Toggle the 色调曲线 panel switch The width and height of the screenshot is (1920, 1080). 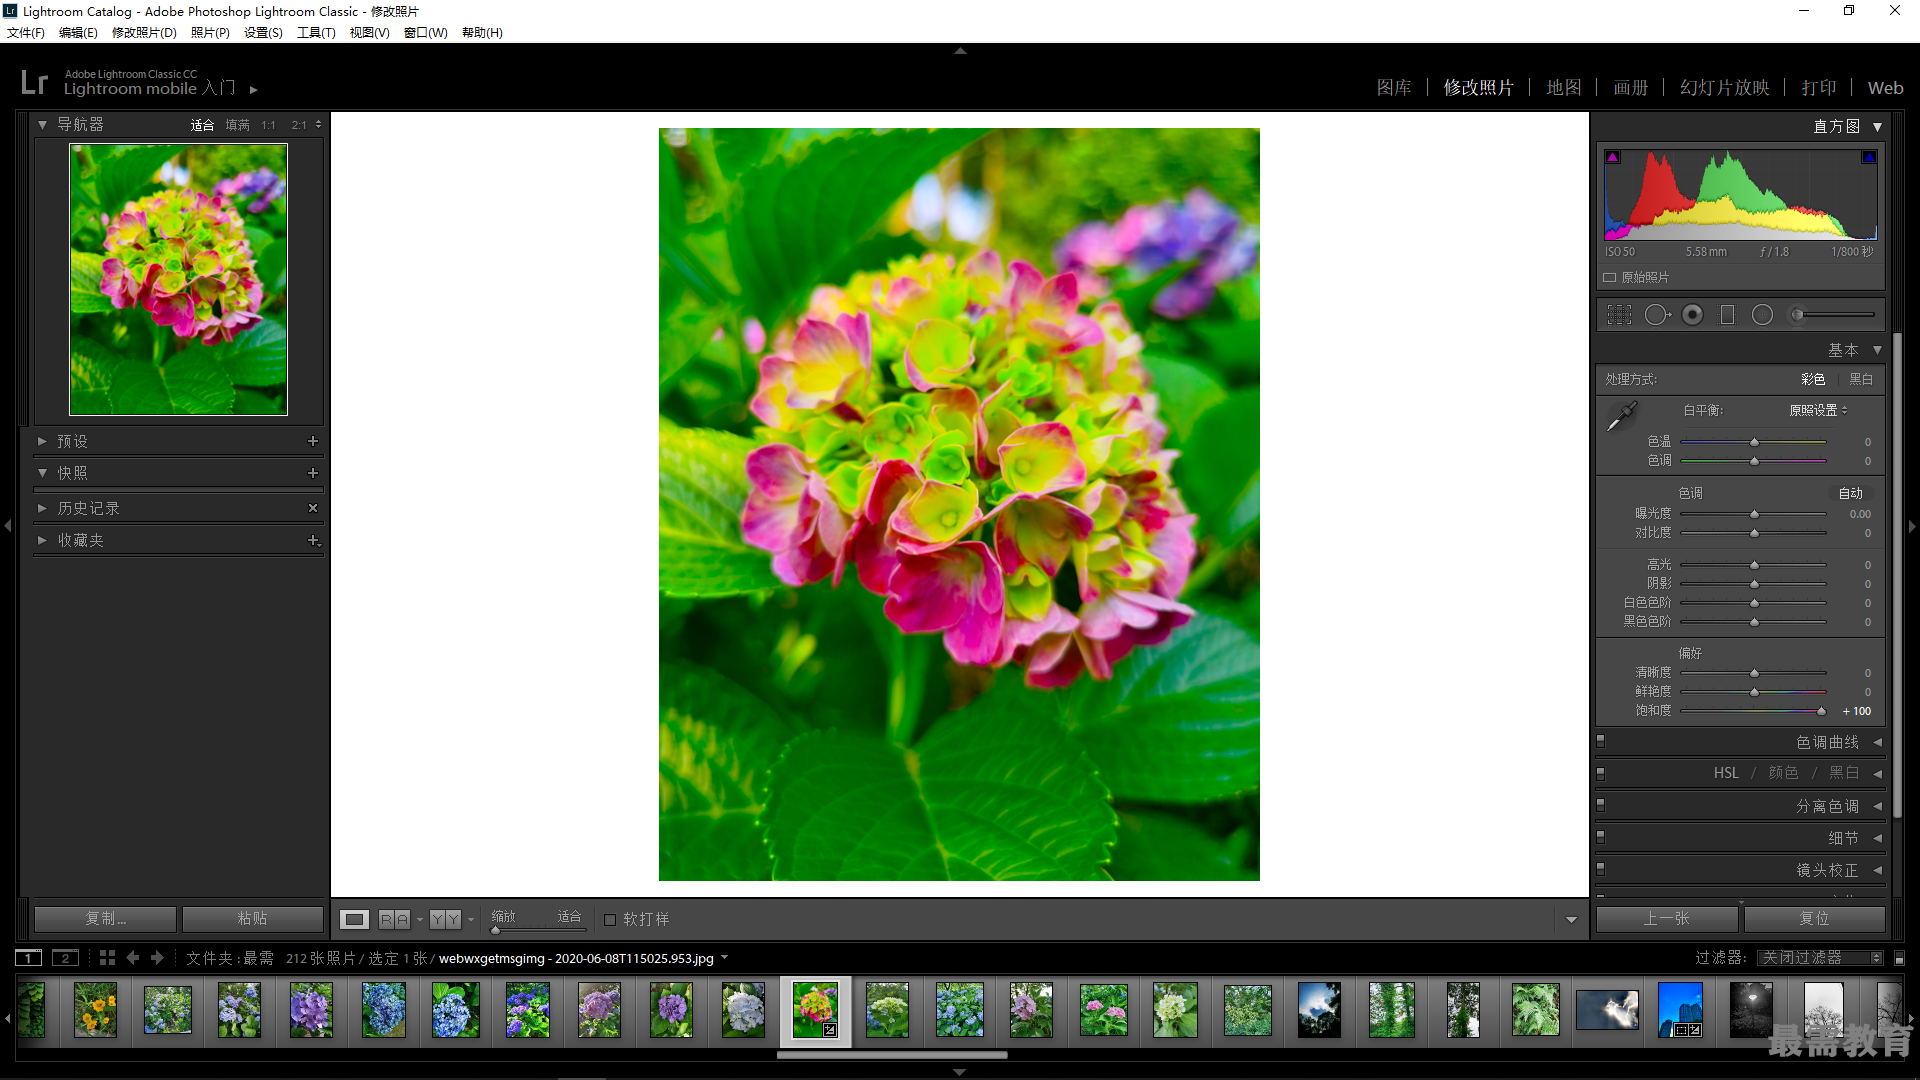click(1600, 742)
